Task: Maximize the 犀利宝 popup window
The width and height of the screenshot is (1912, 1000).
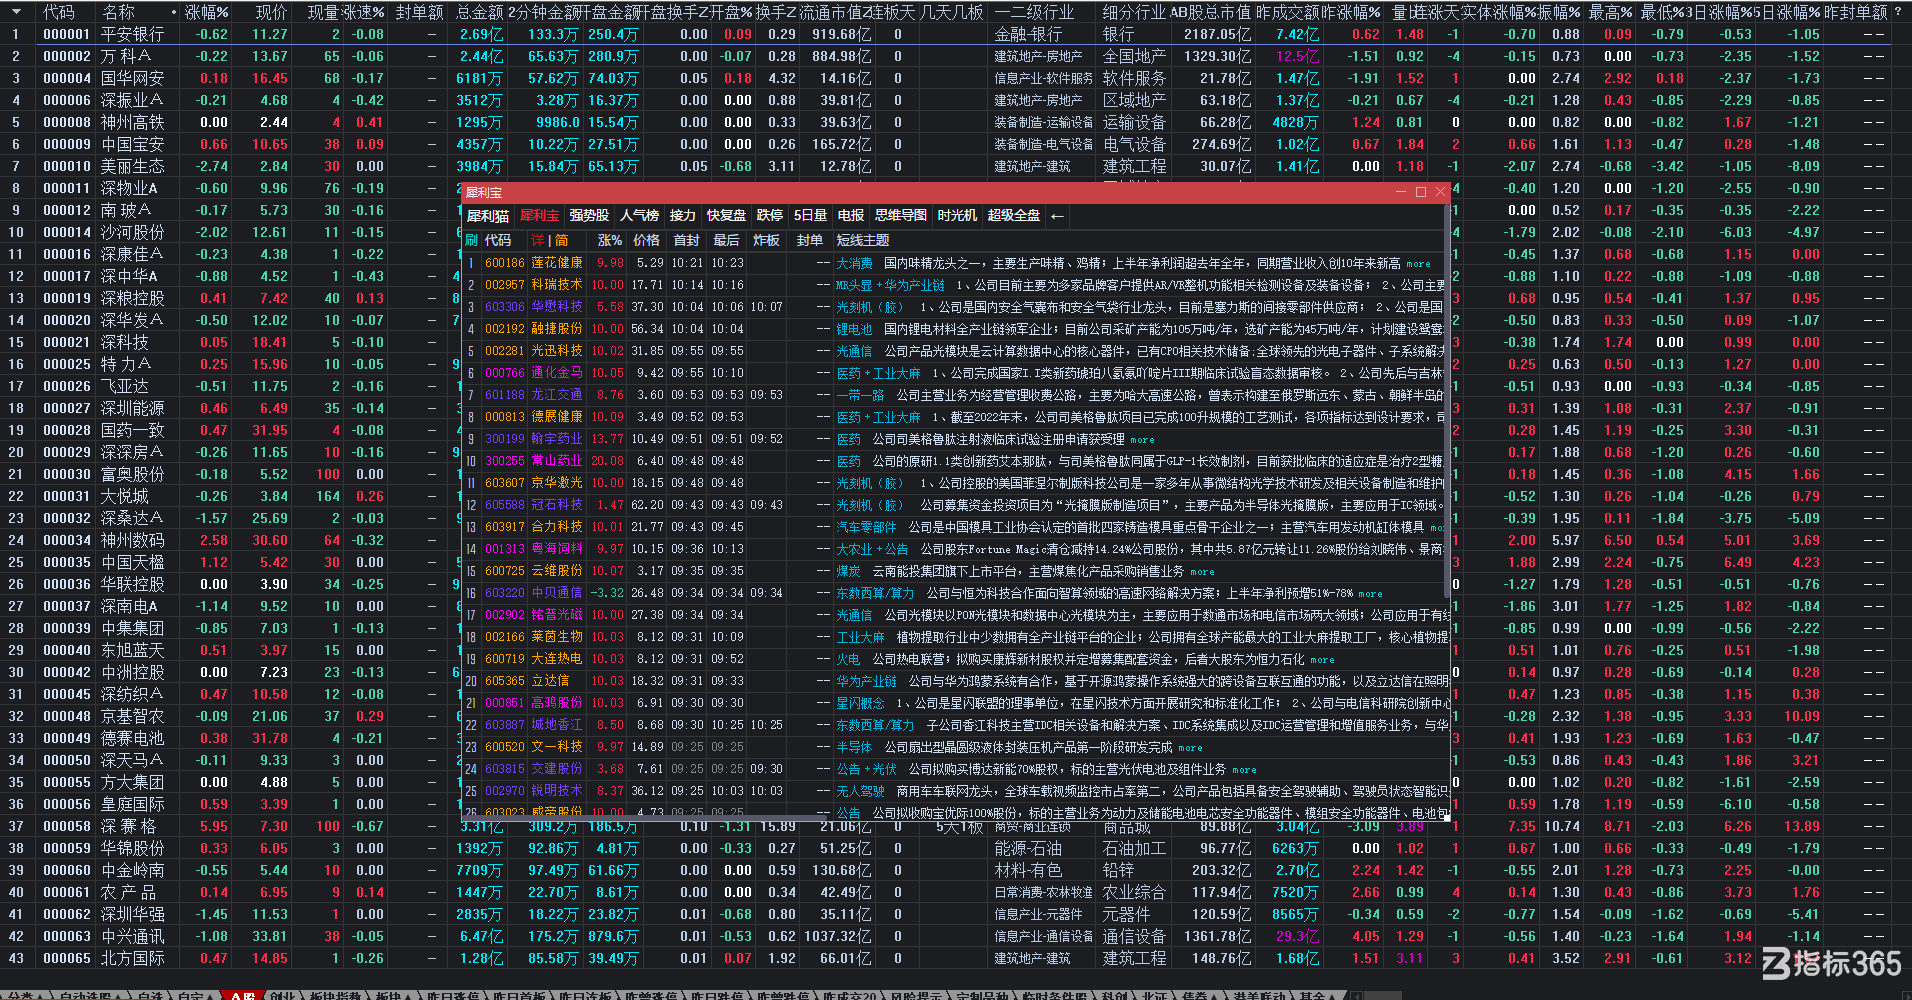Action: [x=1420, y=192]
